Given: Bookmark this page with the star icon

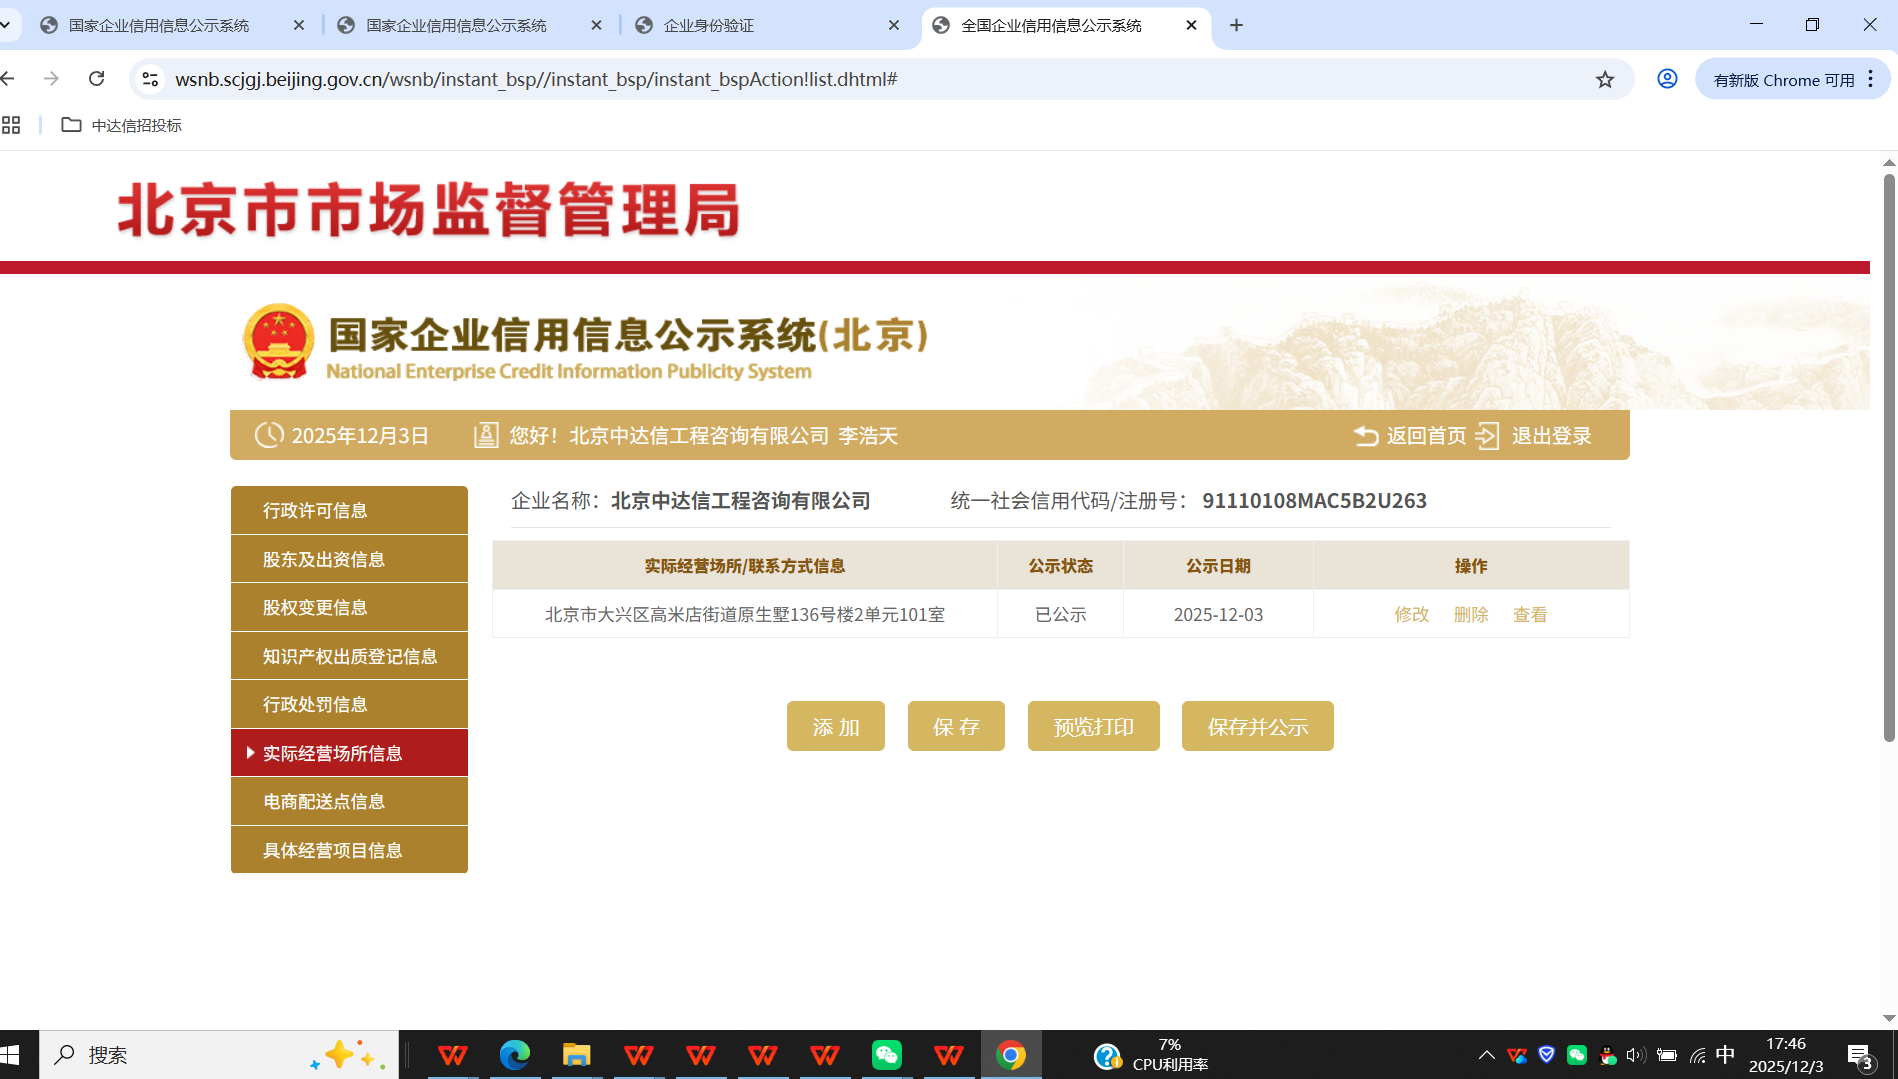Looking at the screenshot, I should (1605, 79).
